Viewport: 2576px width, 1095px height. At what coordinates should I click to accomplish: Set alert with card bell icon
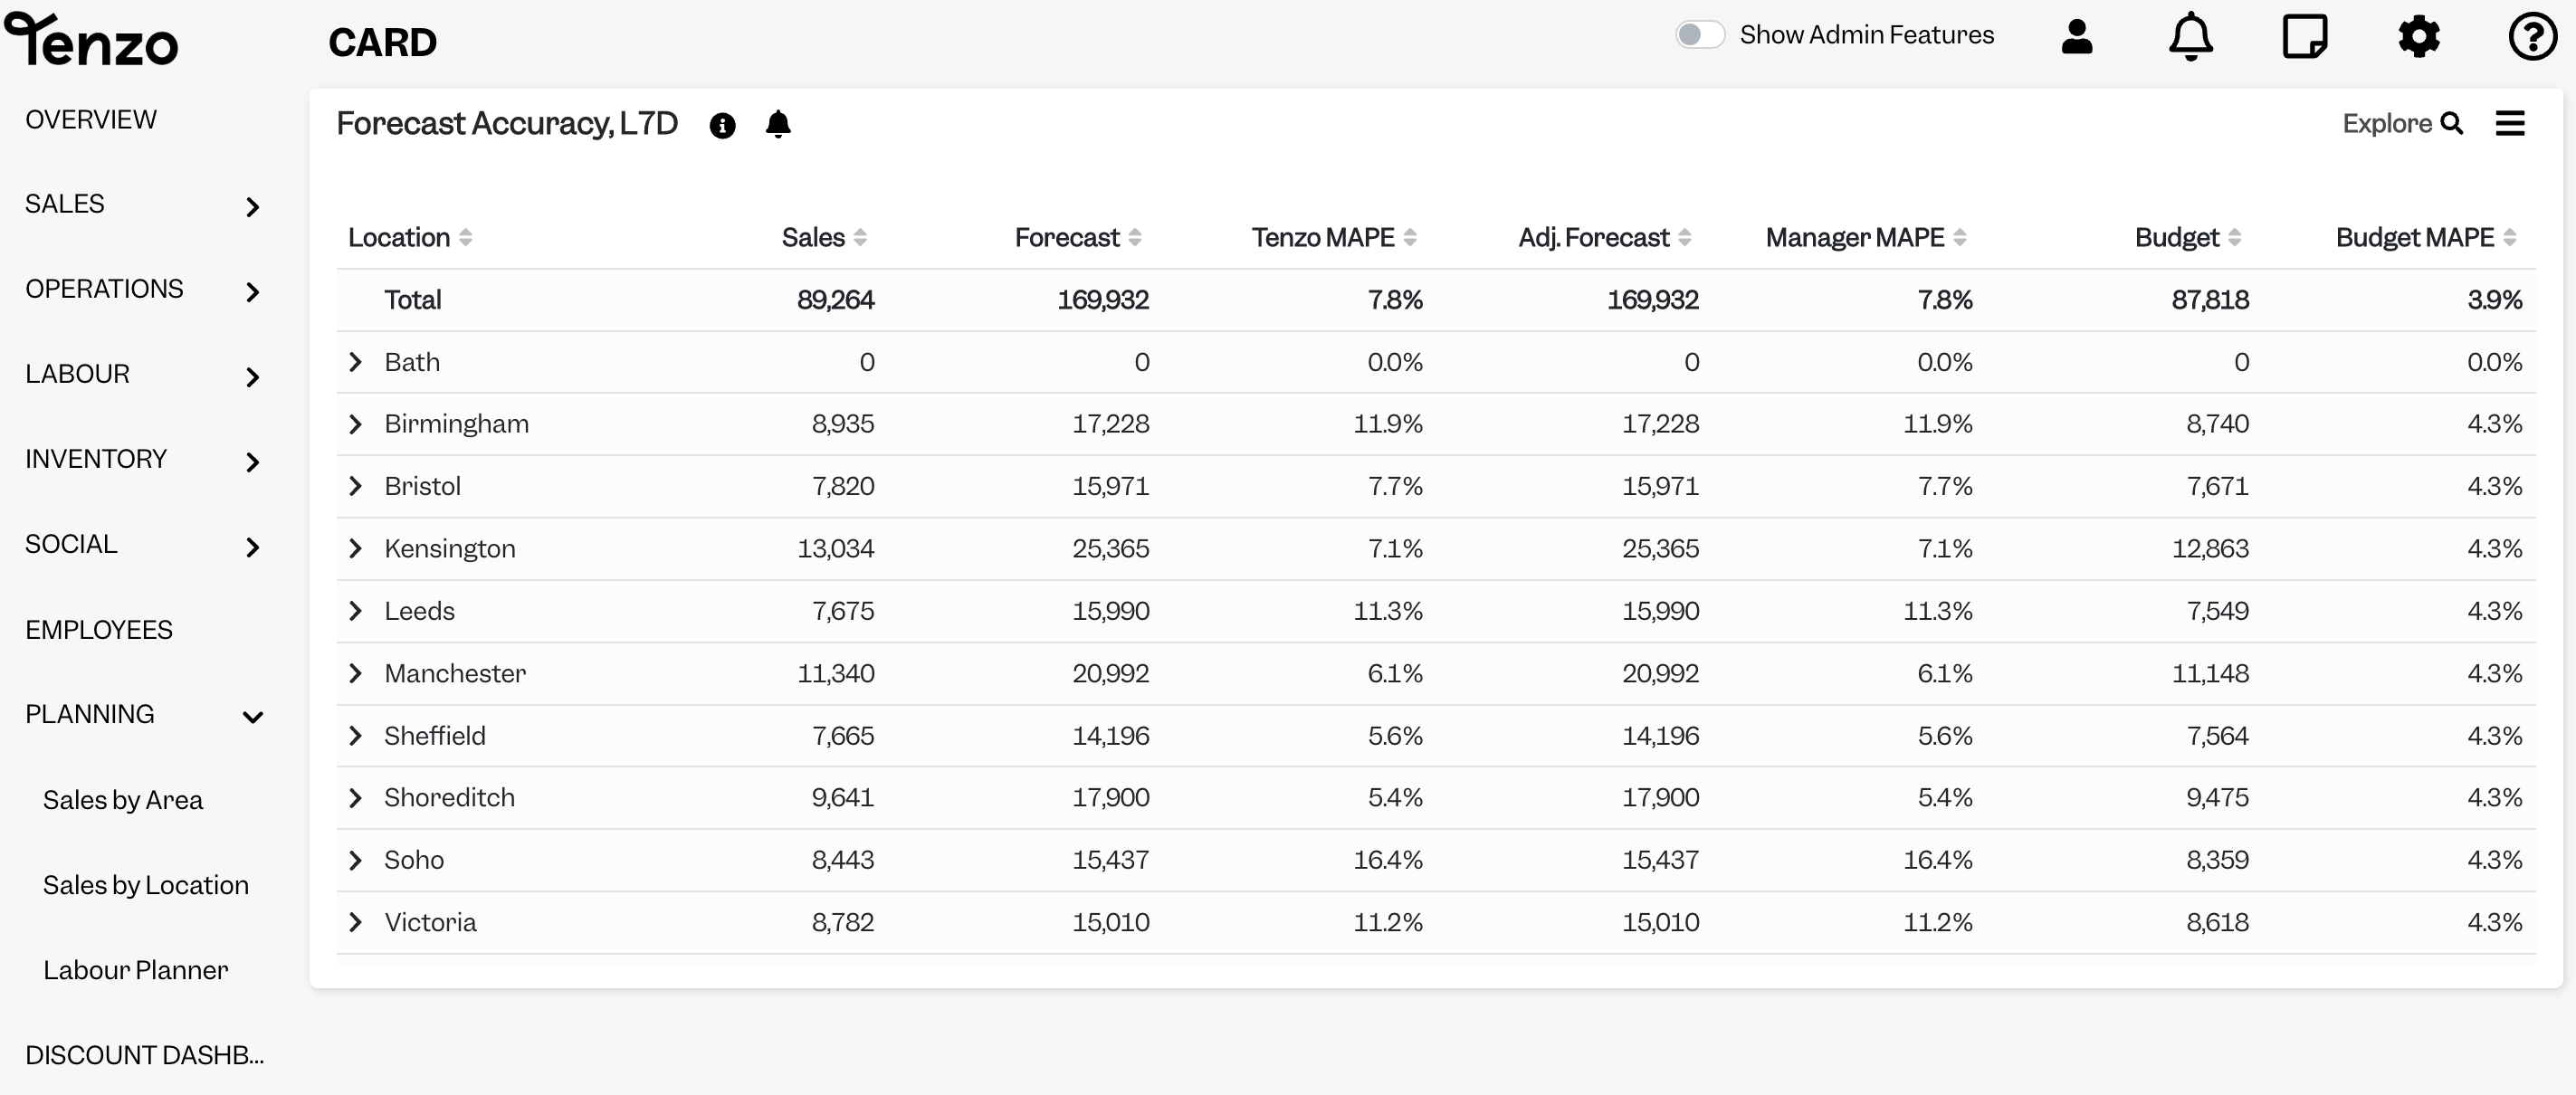point(778,124)
